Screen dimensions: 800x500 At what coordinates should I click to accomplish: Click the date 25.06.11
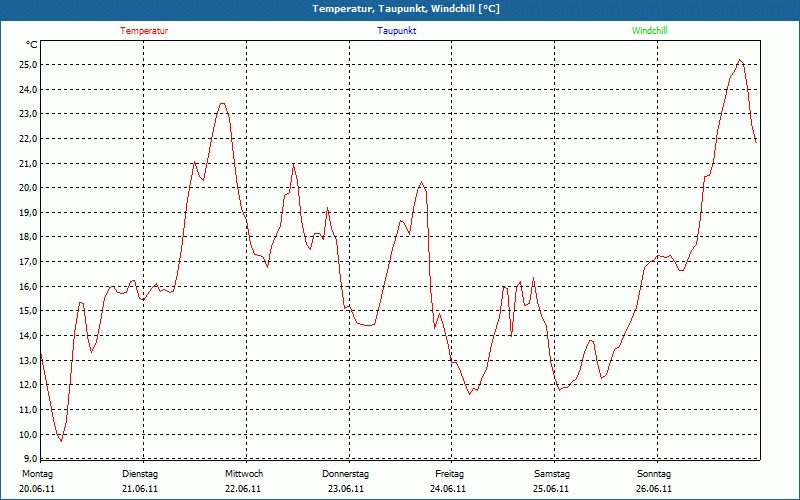(x=551, y=489)
